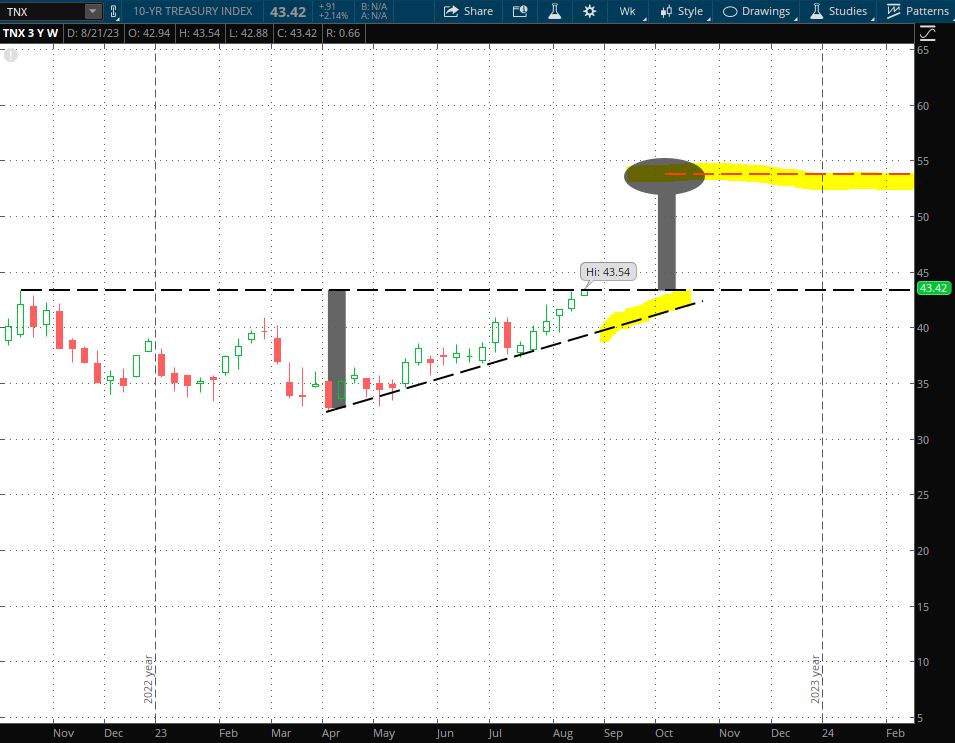The image size is (955, 743).
Task: Click the price axis scale icon
Action: click(x=927, y=33)
